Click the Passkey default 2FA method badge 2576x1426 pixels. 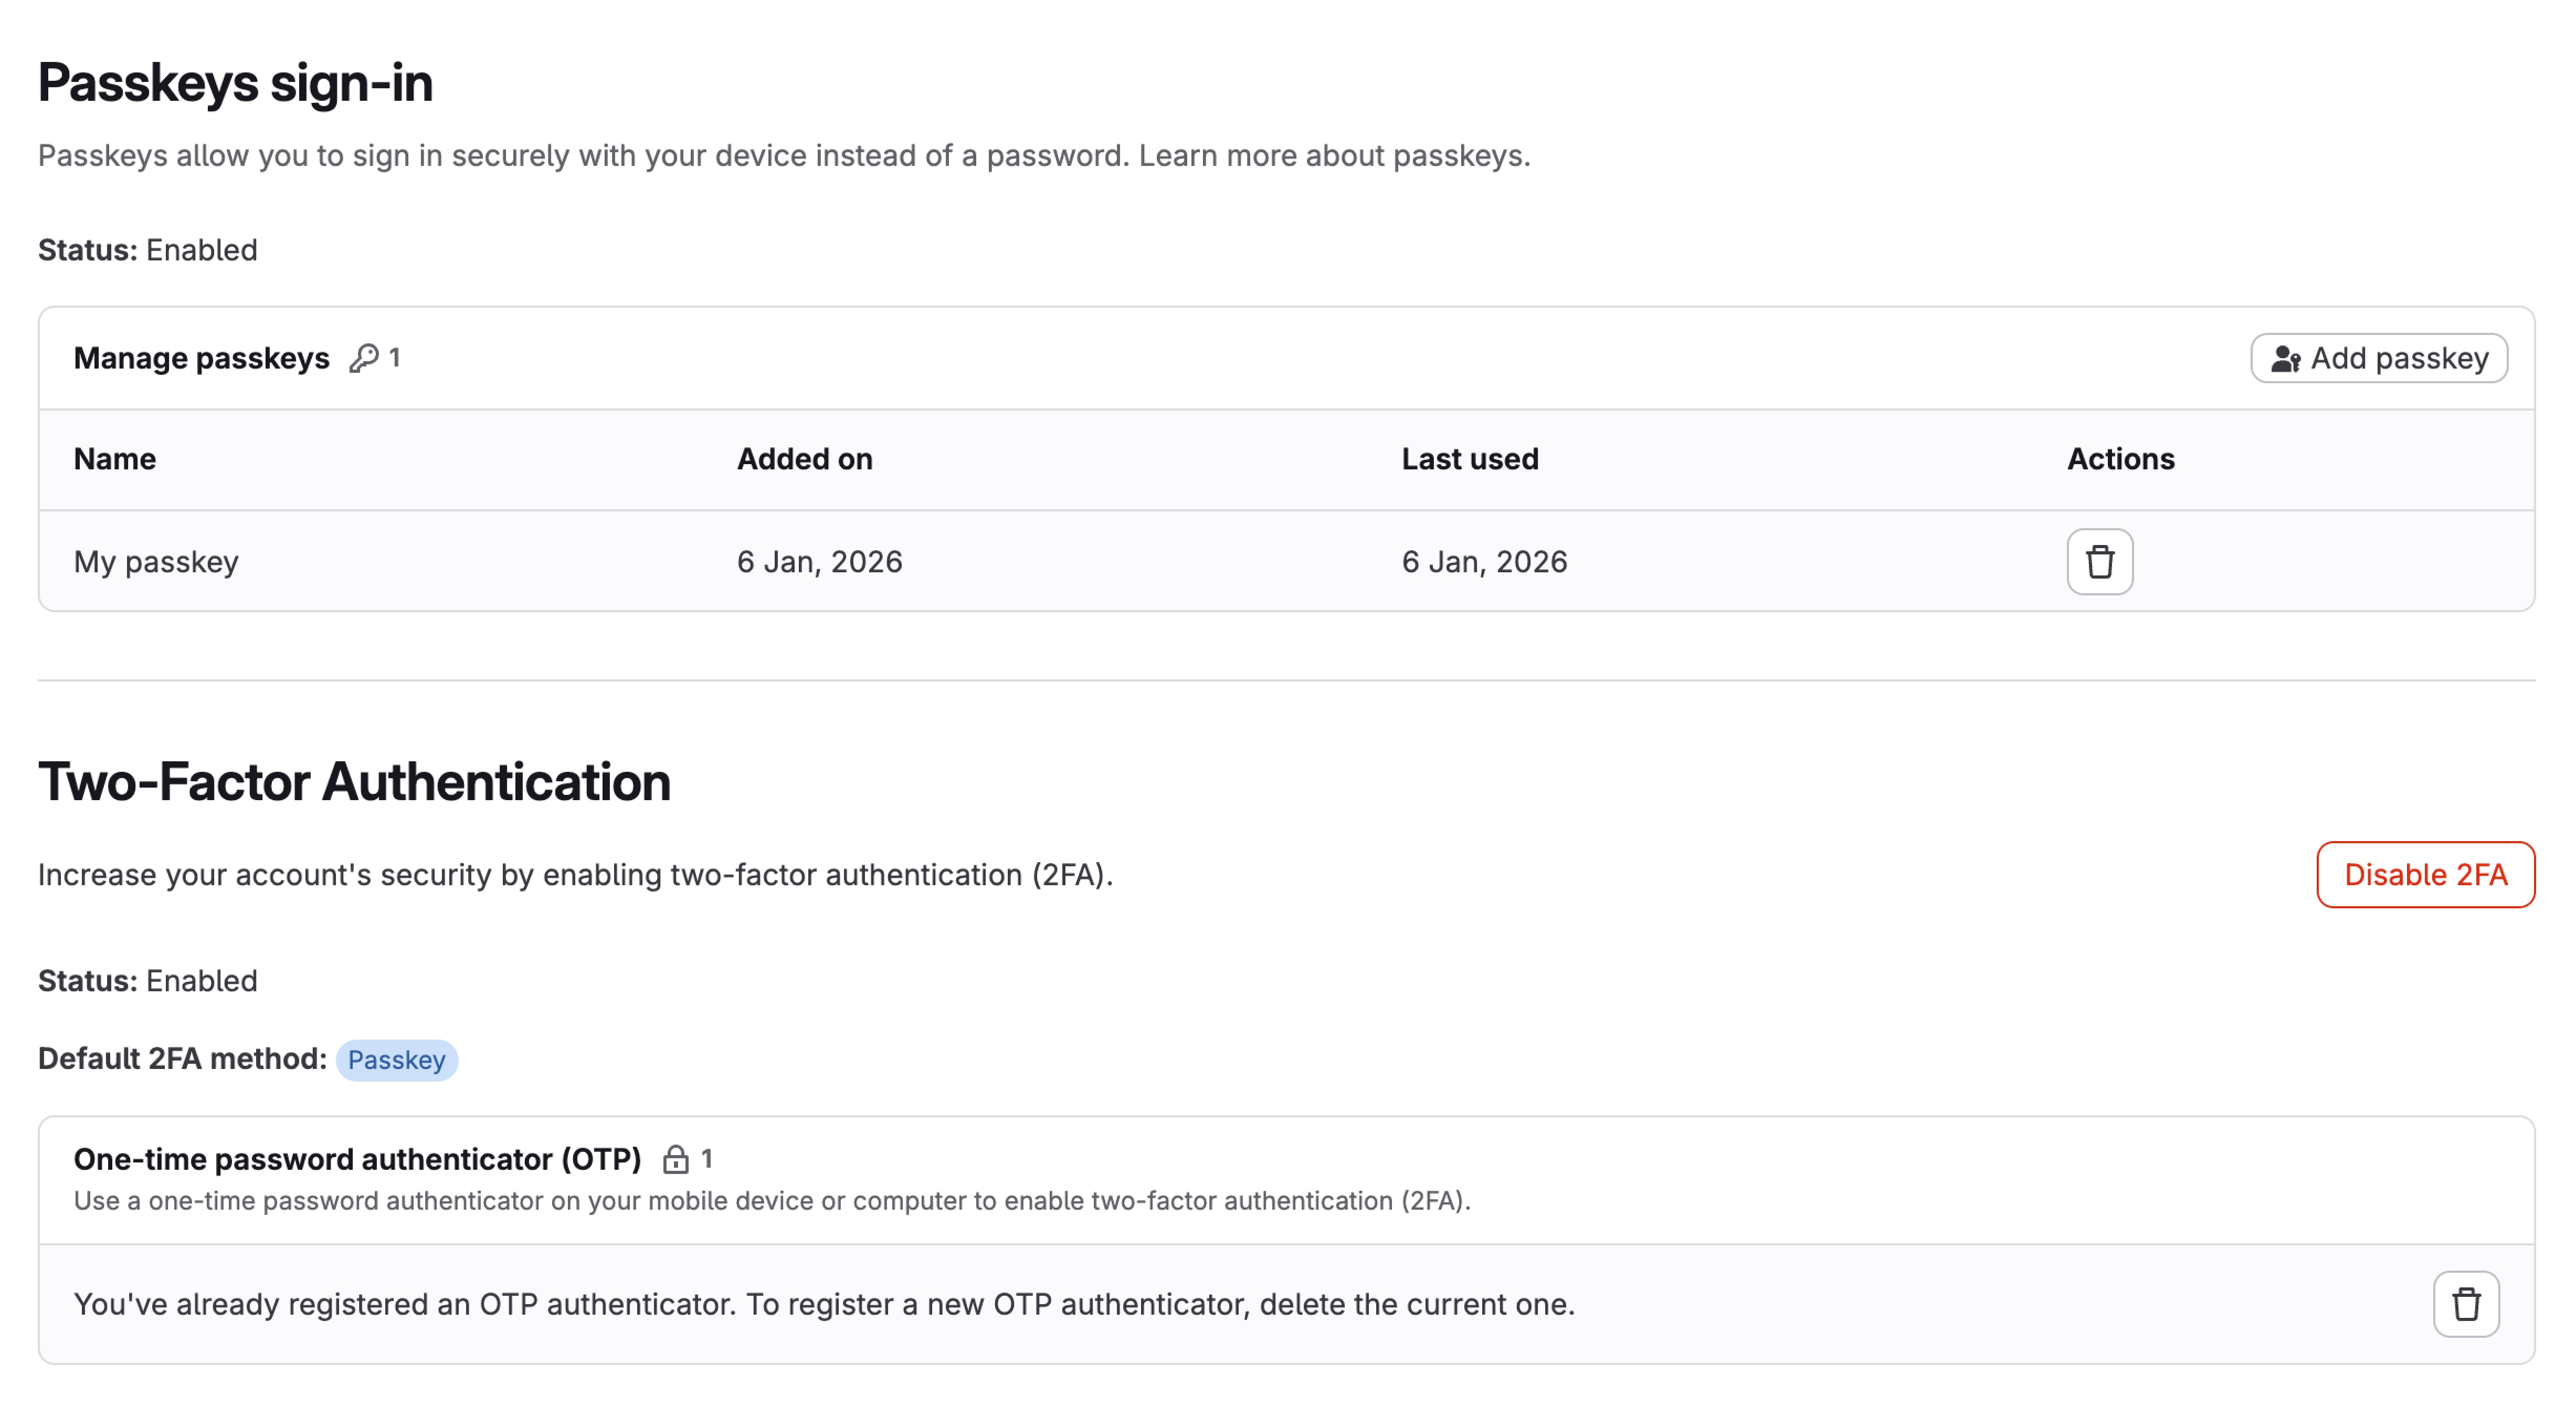point(396,1059)
